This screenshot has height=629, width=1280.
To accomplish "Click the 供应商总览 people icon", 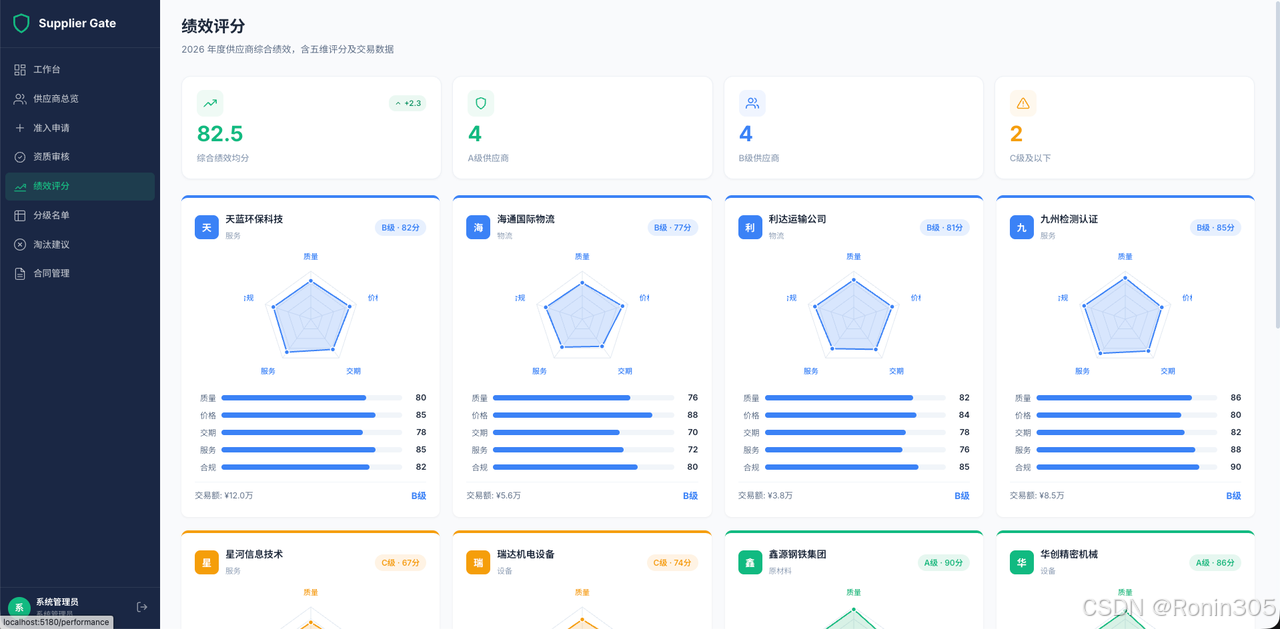I will tap(20, 99).
